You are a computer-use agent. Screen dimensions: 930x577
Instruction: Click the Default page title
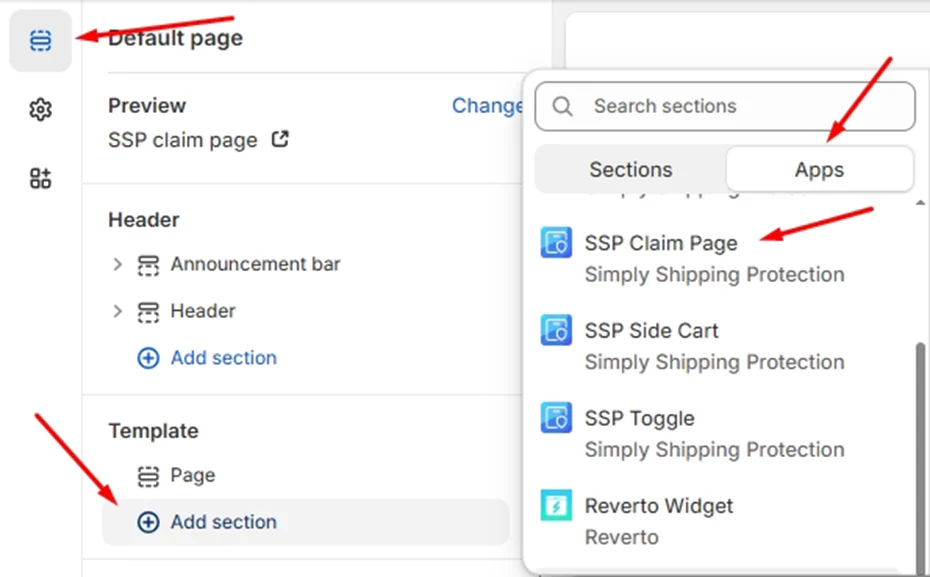176,38
